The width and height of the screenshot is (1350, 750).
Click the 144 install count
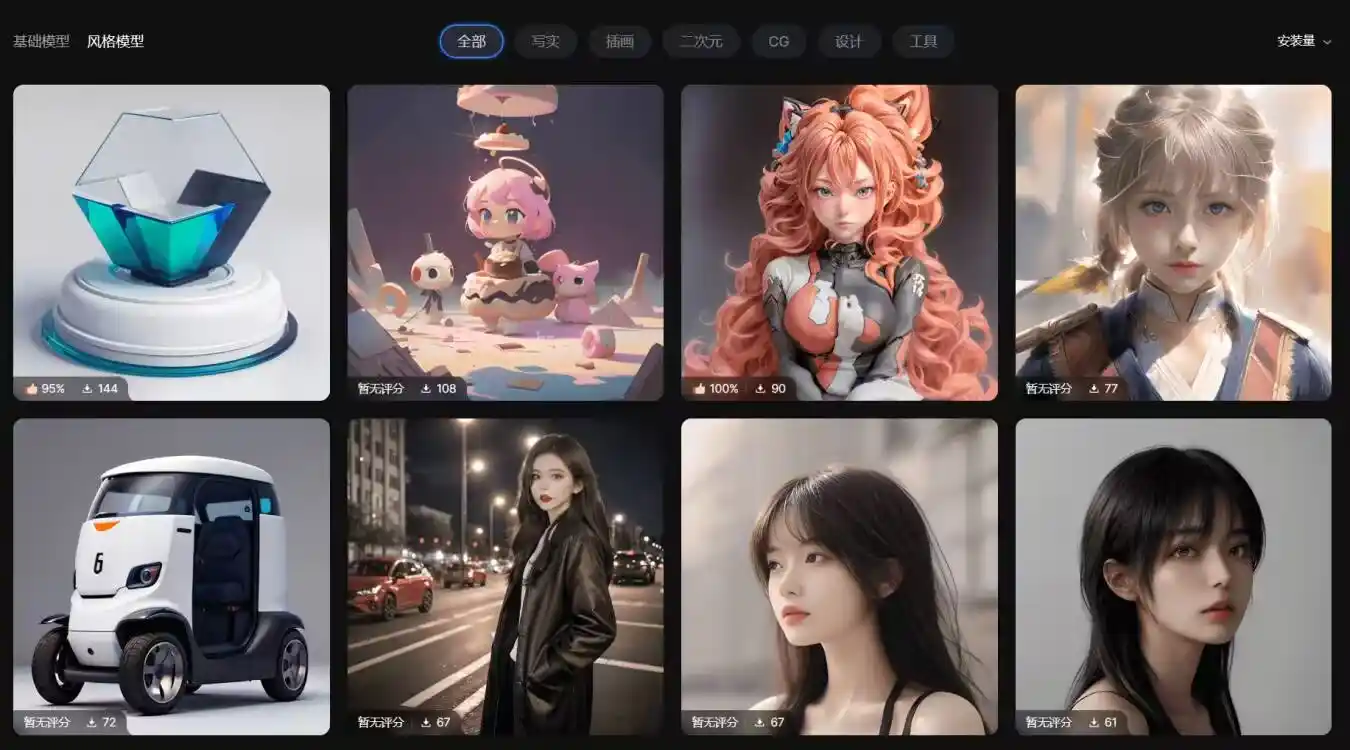tap(108, 388)
